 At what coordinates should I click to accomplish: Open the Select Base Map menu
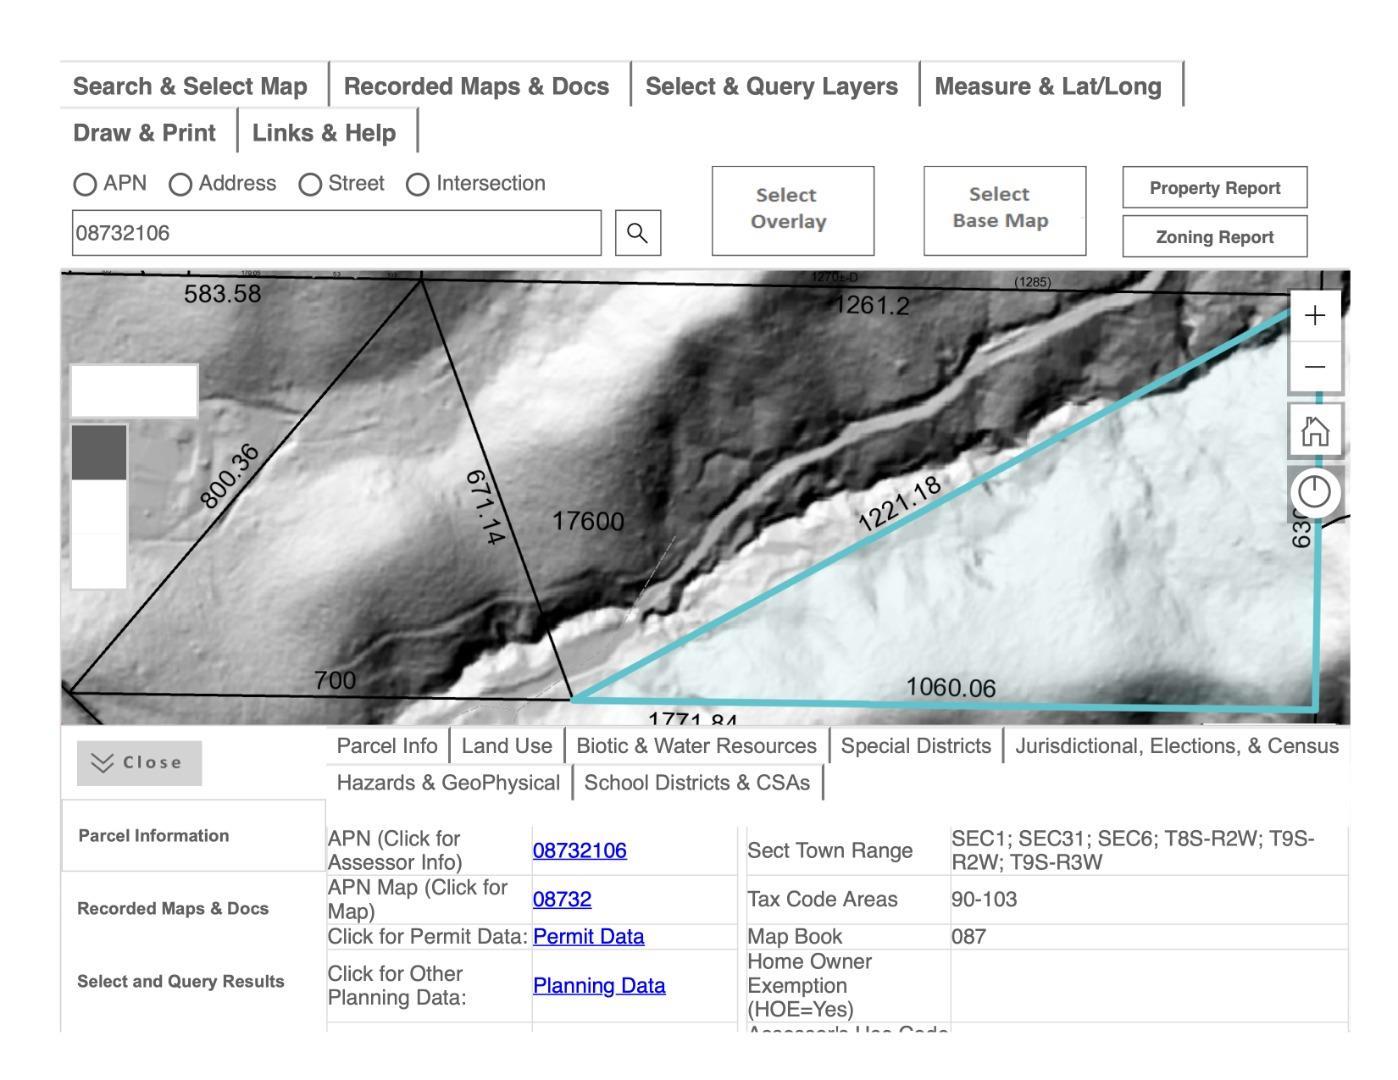click(1004, 210)
